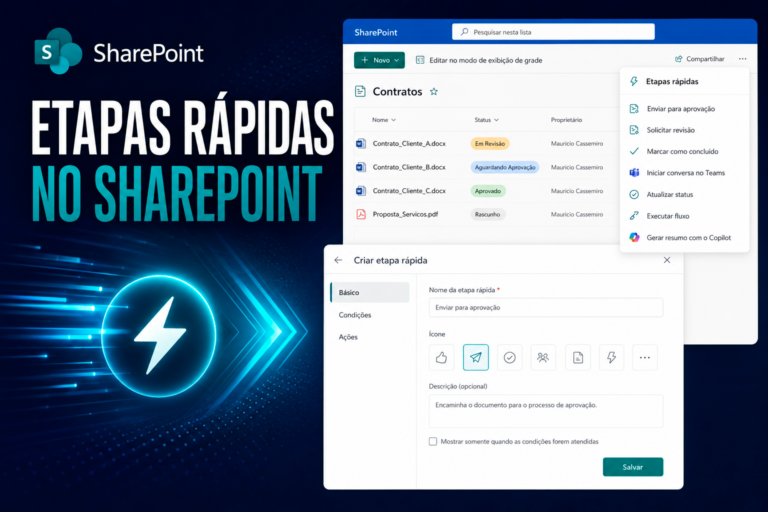This screenshot has width=768, height=512.
Task: Click the Salvar button
Action: click(633, 467)
